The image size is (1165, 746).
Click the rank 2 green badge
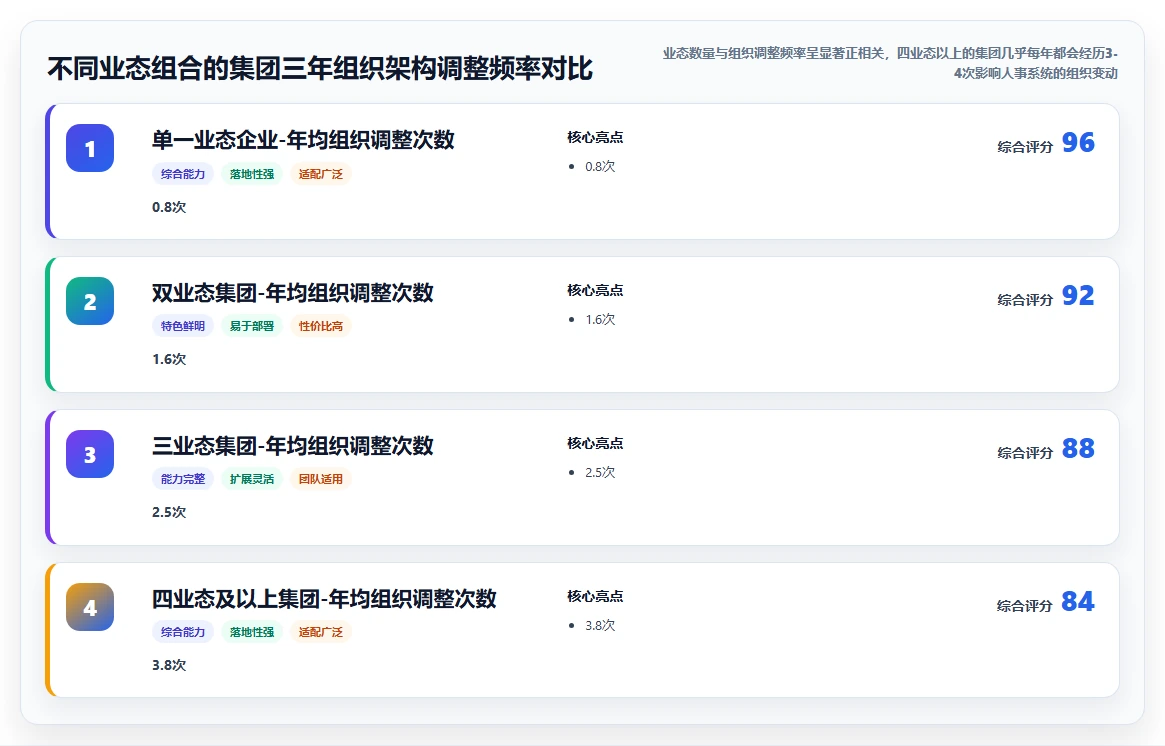pos(90,301)
